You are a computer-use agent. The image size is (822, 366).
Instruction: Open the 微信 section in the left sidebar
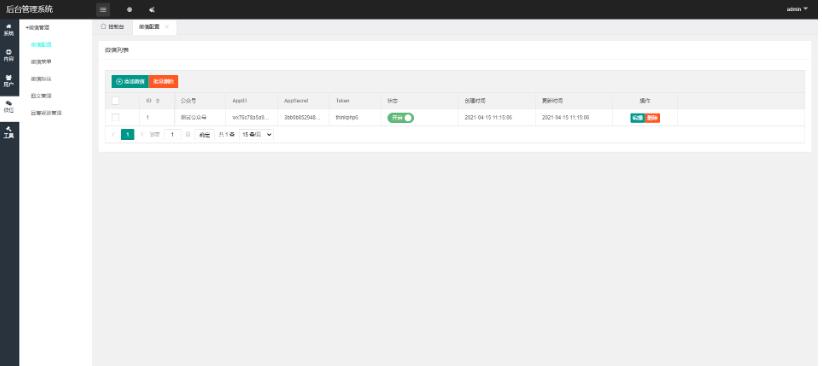[x=9, y=106]
